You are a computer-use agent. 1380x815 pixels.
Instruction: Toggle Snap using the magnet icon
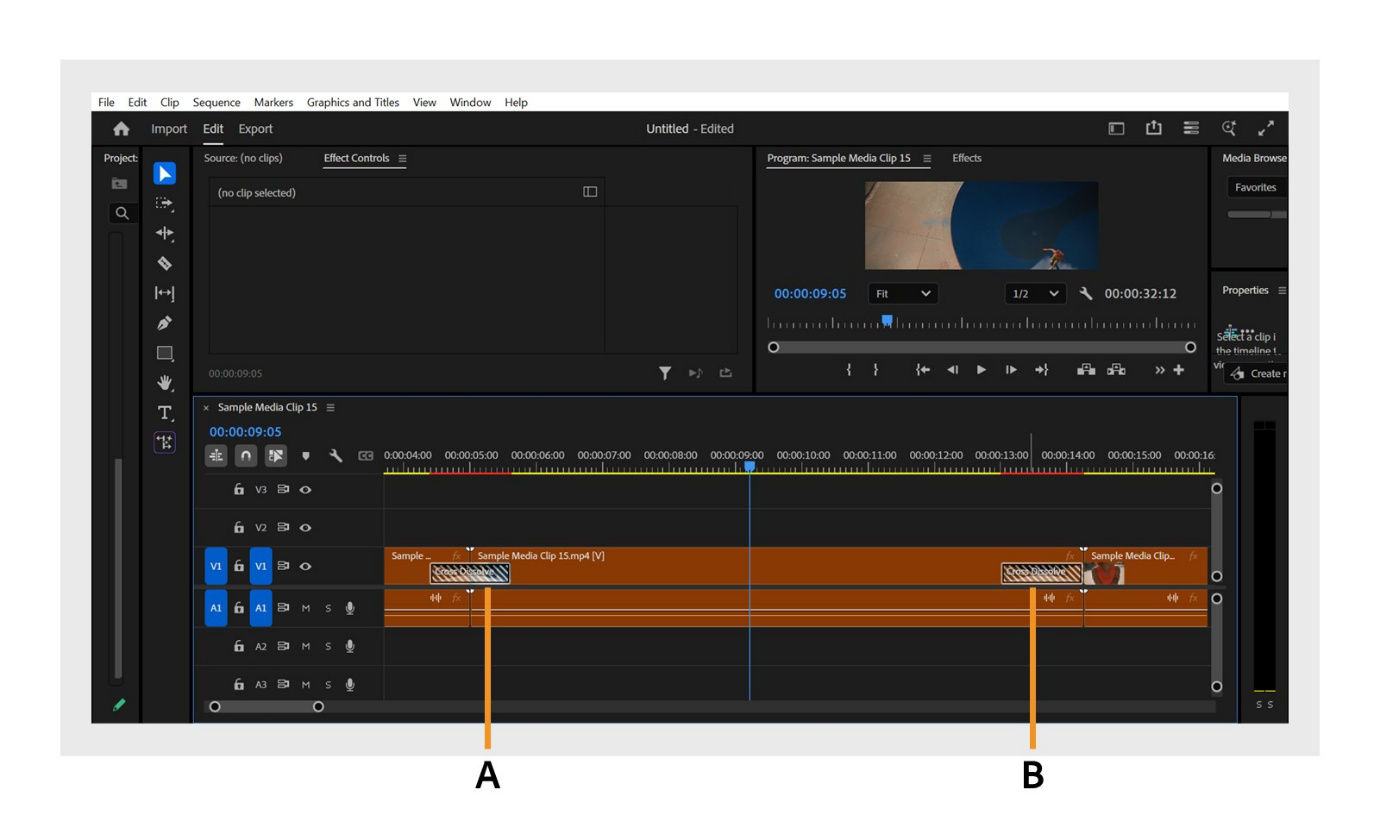(245, 456)
